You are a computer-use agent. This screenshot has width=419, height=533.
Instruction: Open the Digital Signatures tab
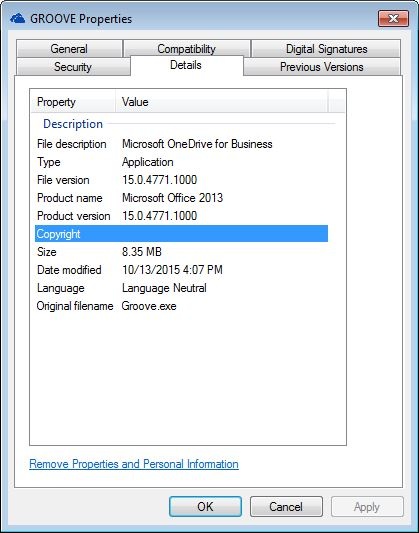click(326, 49)
